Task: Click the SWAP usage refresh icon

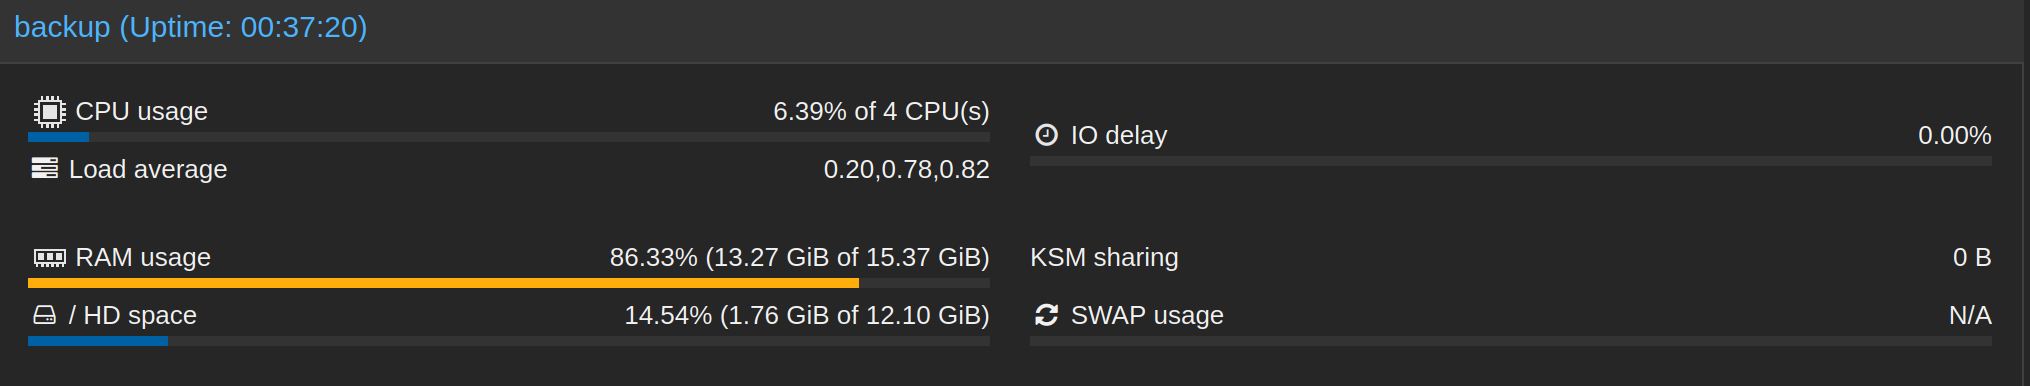Action: [1046, 315]
